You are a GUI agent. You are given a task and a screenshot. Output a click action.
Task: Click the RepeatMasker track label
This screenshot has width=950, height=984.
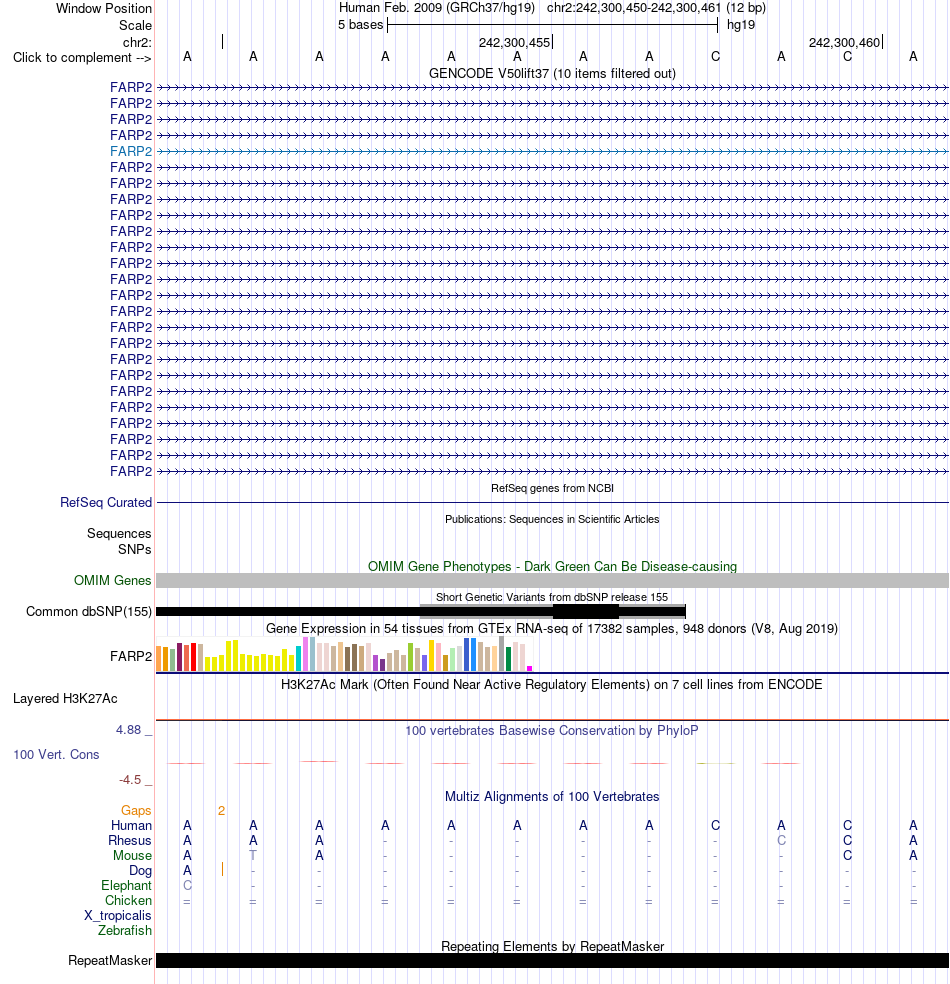pos(110,961)
